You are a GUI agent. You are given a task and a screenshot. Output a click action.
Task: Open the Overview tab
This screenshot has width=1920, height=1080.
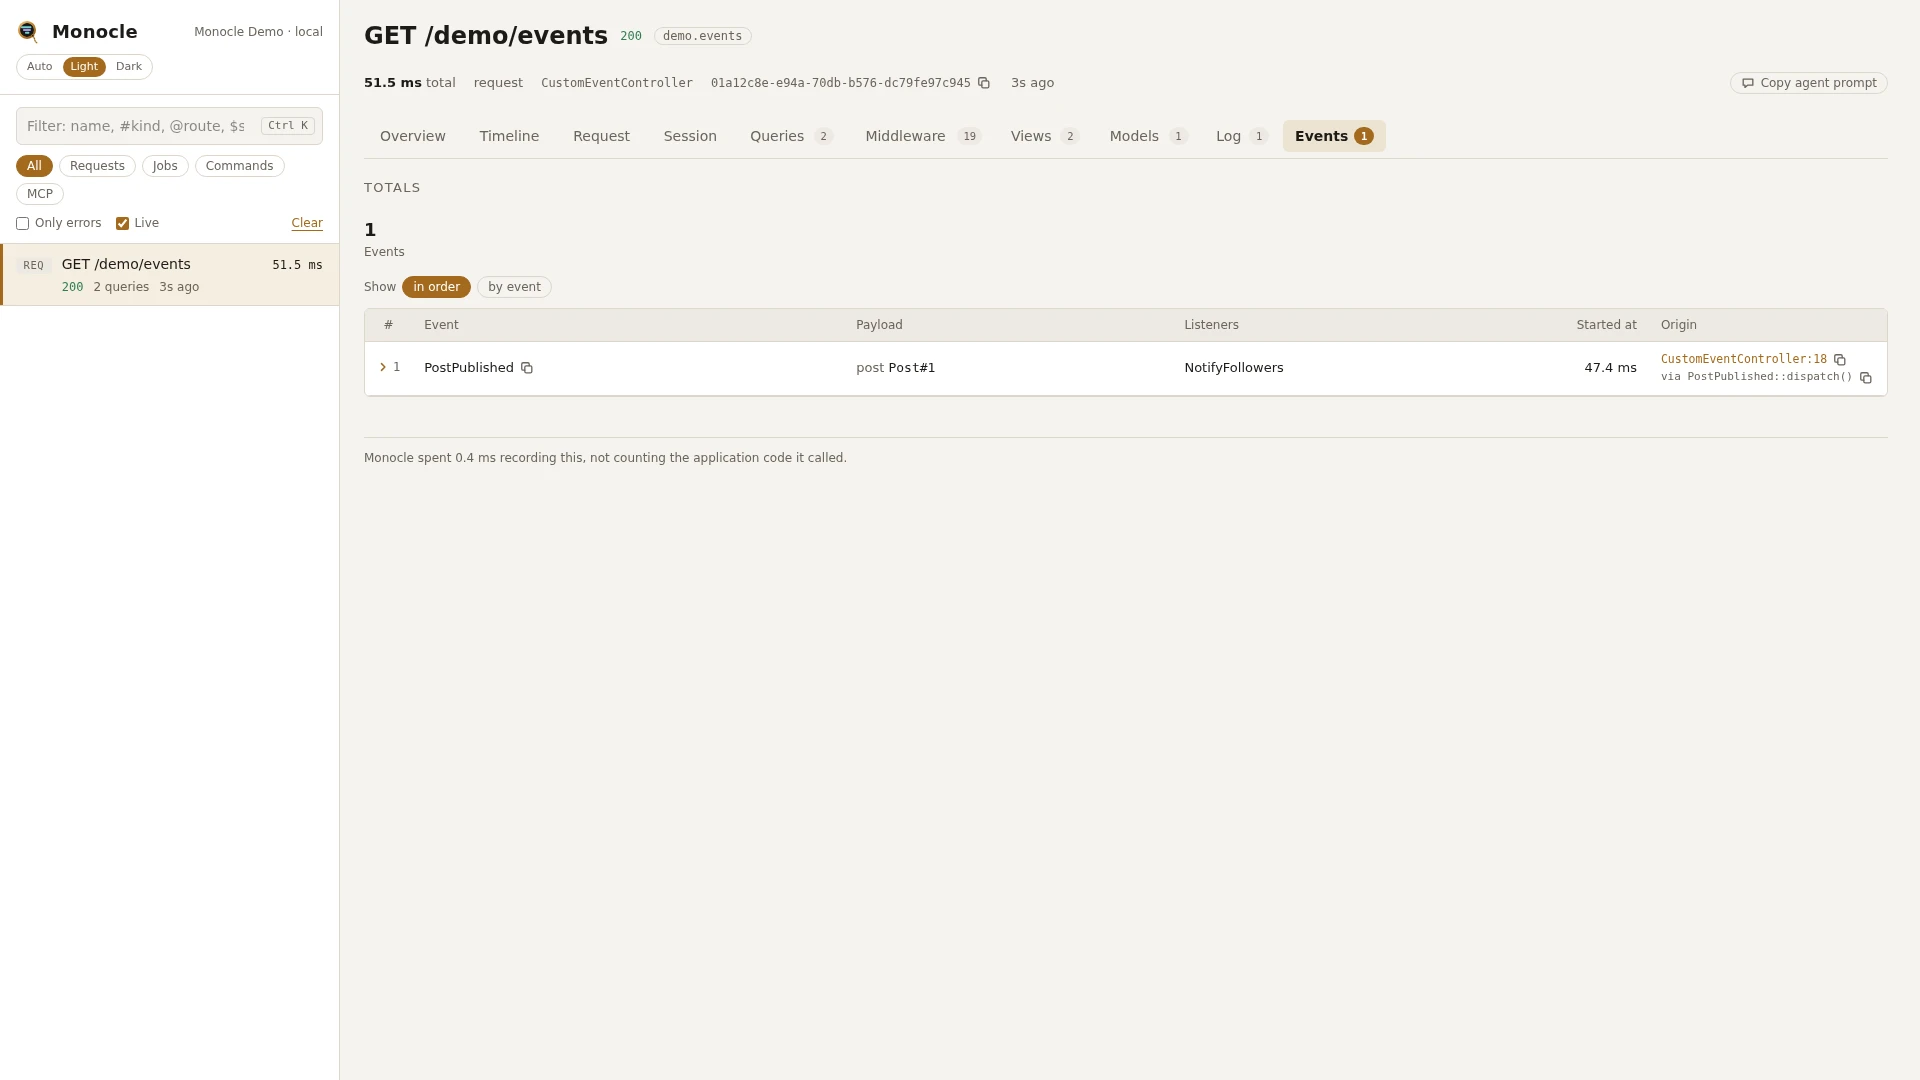pyautogui.click(x=413, y=136)
